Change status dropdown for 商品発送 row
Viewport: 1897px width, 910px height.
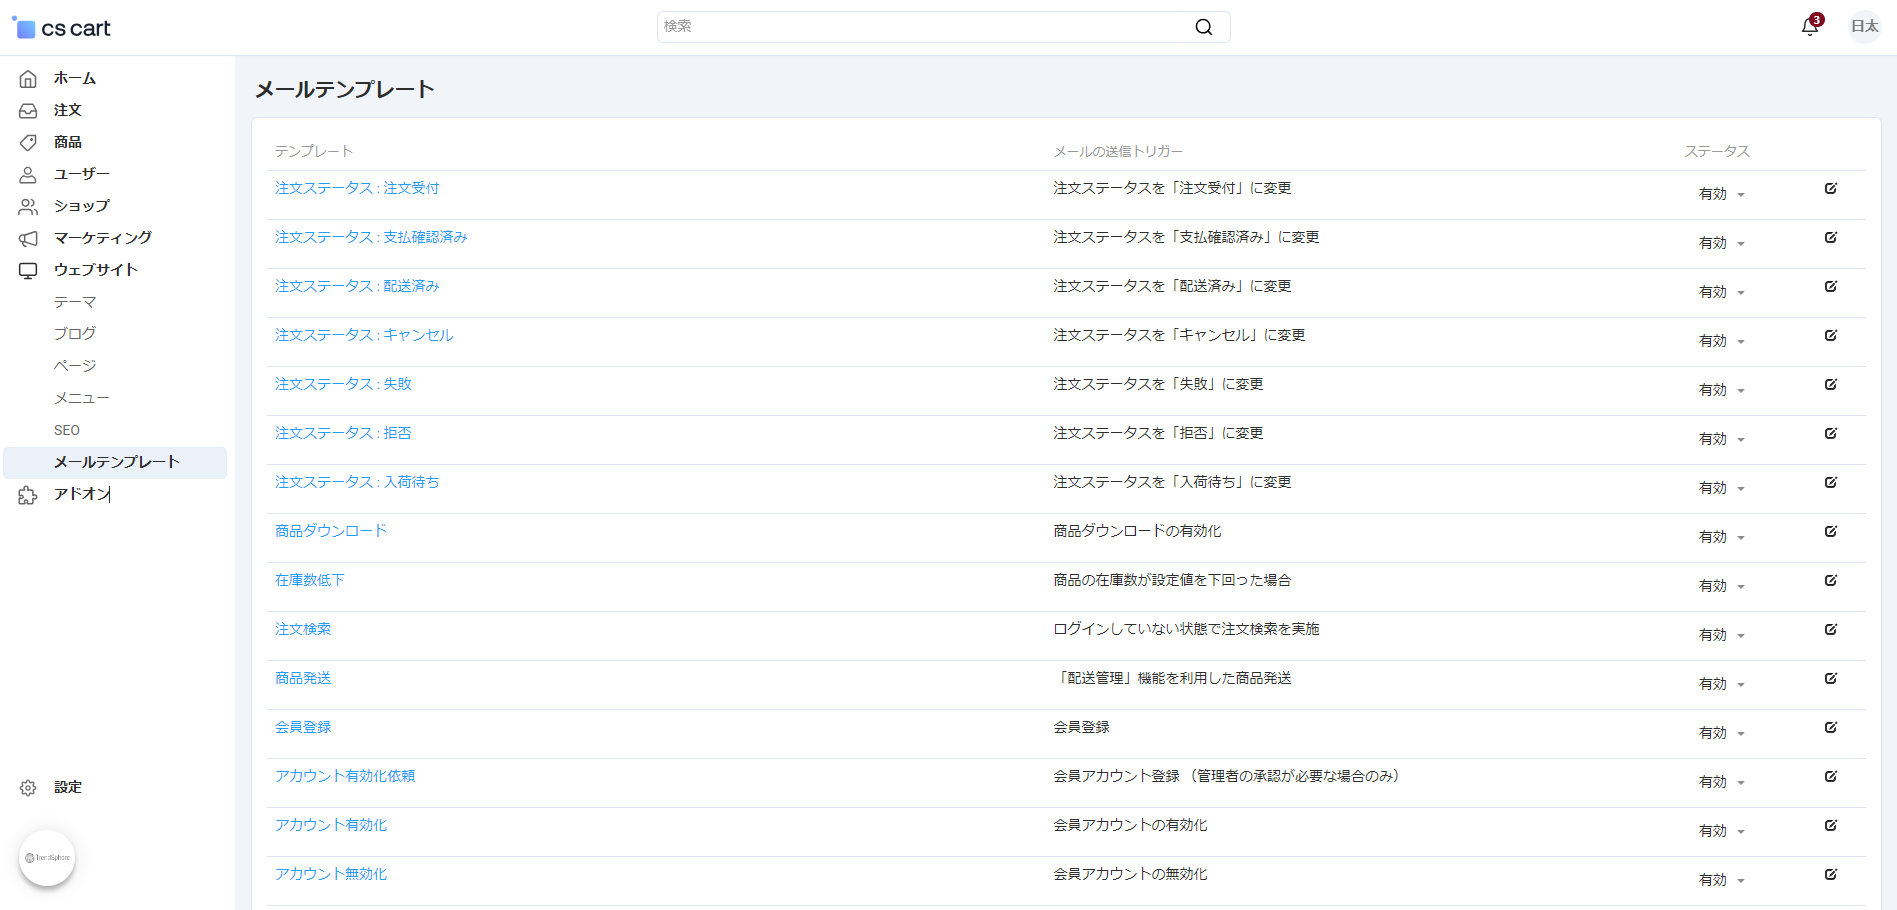1721,684
